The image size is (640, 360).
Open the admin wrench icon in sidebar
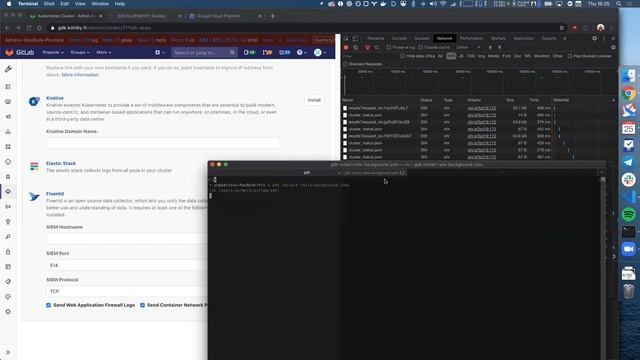tap(8, 69)
